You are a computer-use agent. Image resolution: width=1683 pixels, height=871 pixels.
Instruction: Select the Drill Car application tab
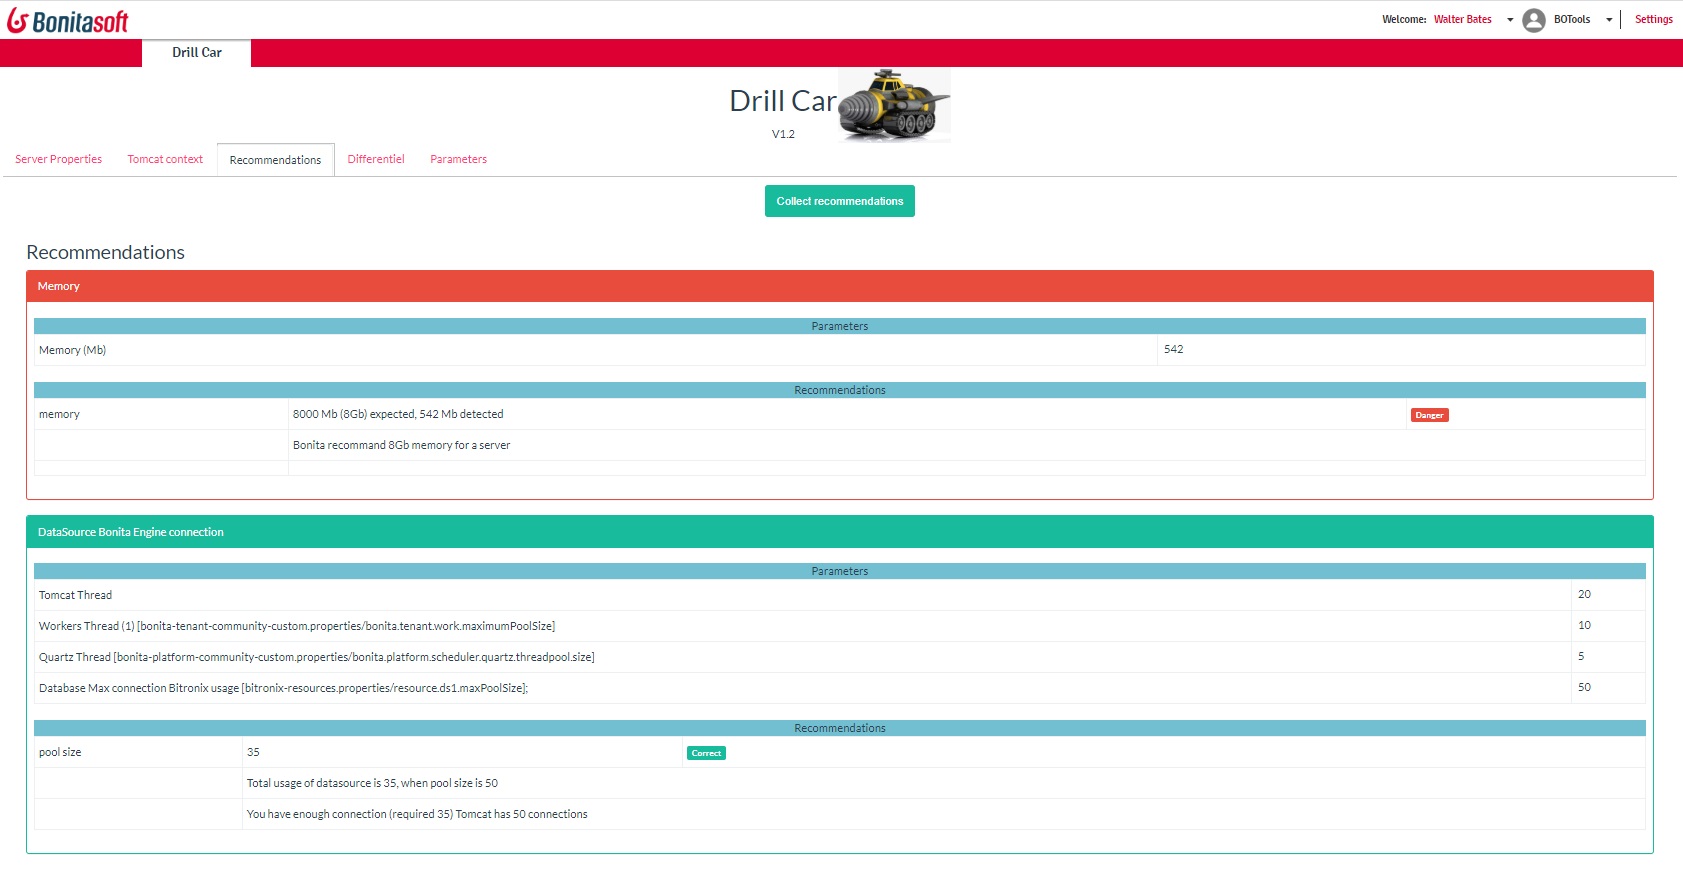point(197,53)
